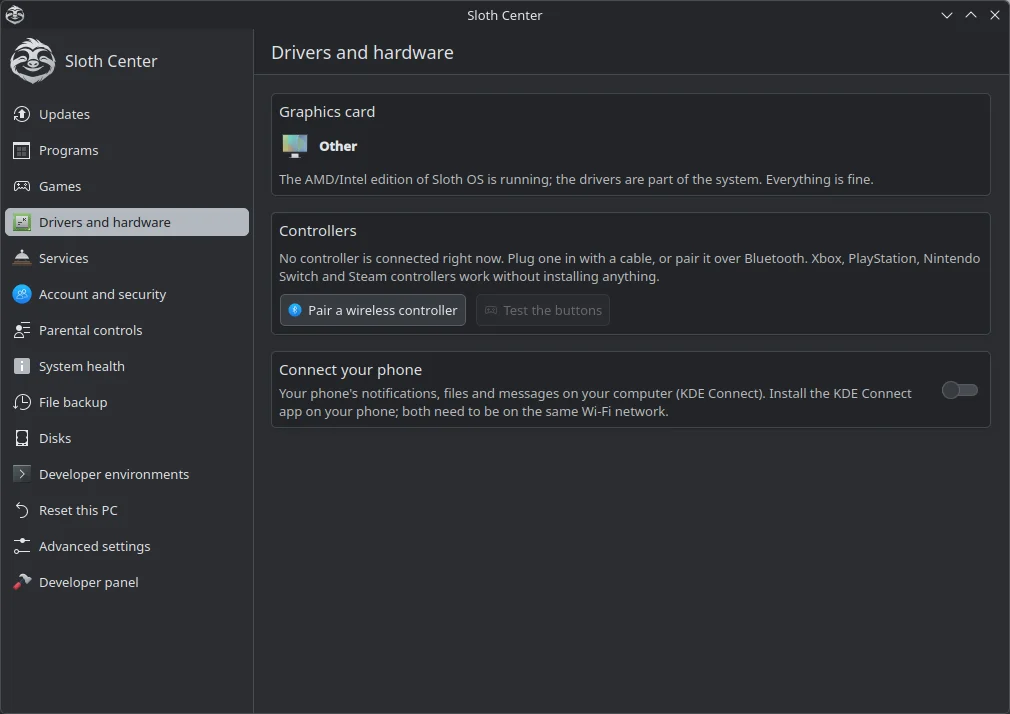The image size is (1010, 714).
Task: Click the Controllers heading
Action: pyautogui.click(x=318, y=231)
